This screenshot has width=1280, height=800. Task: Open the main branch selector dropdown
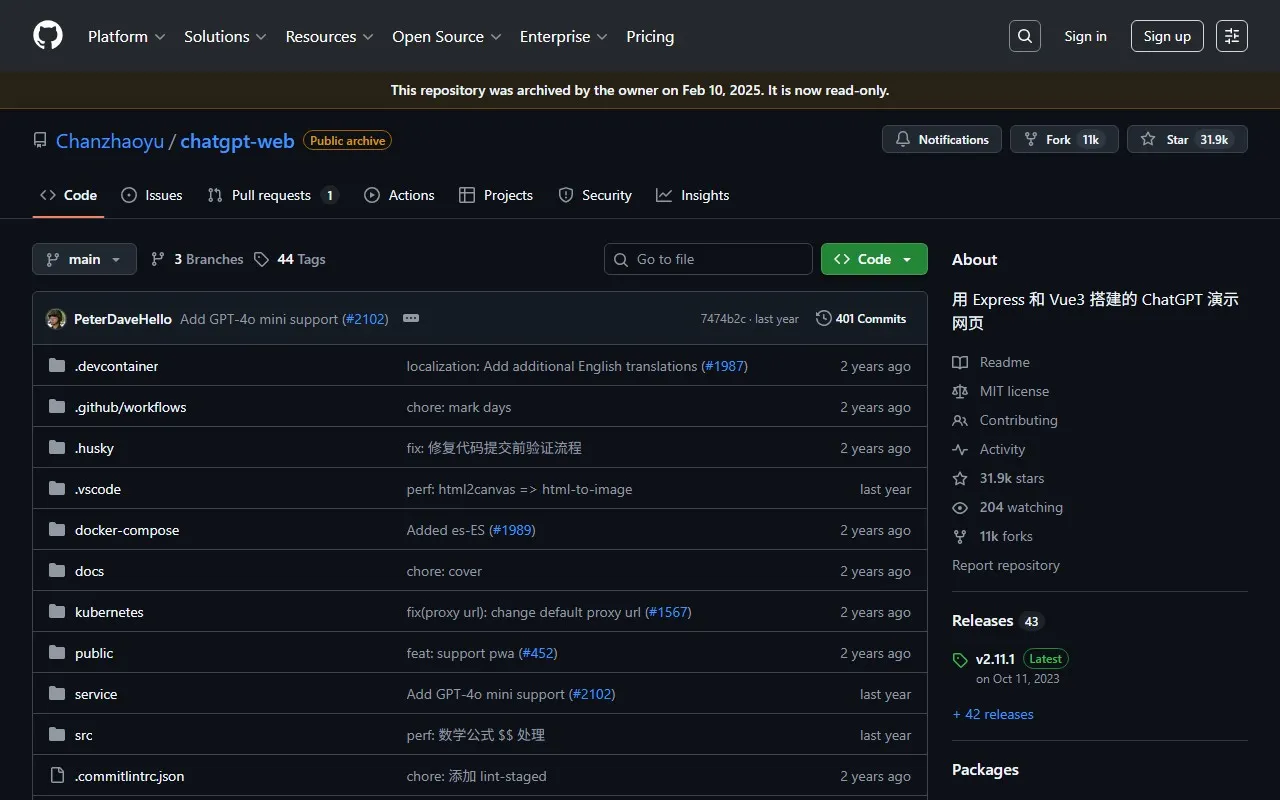click(84, 258)
